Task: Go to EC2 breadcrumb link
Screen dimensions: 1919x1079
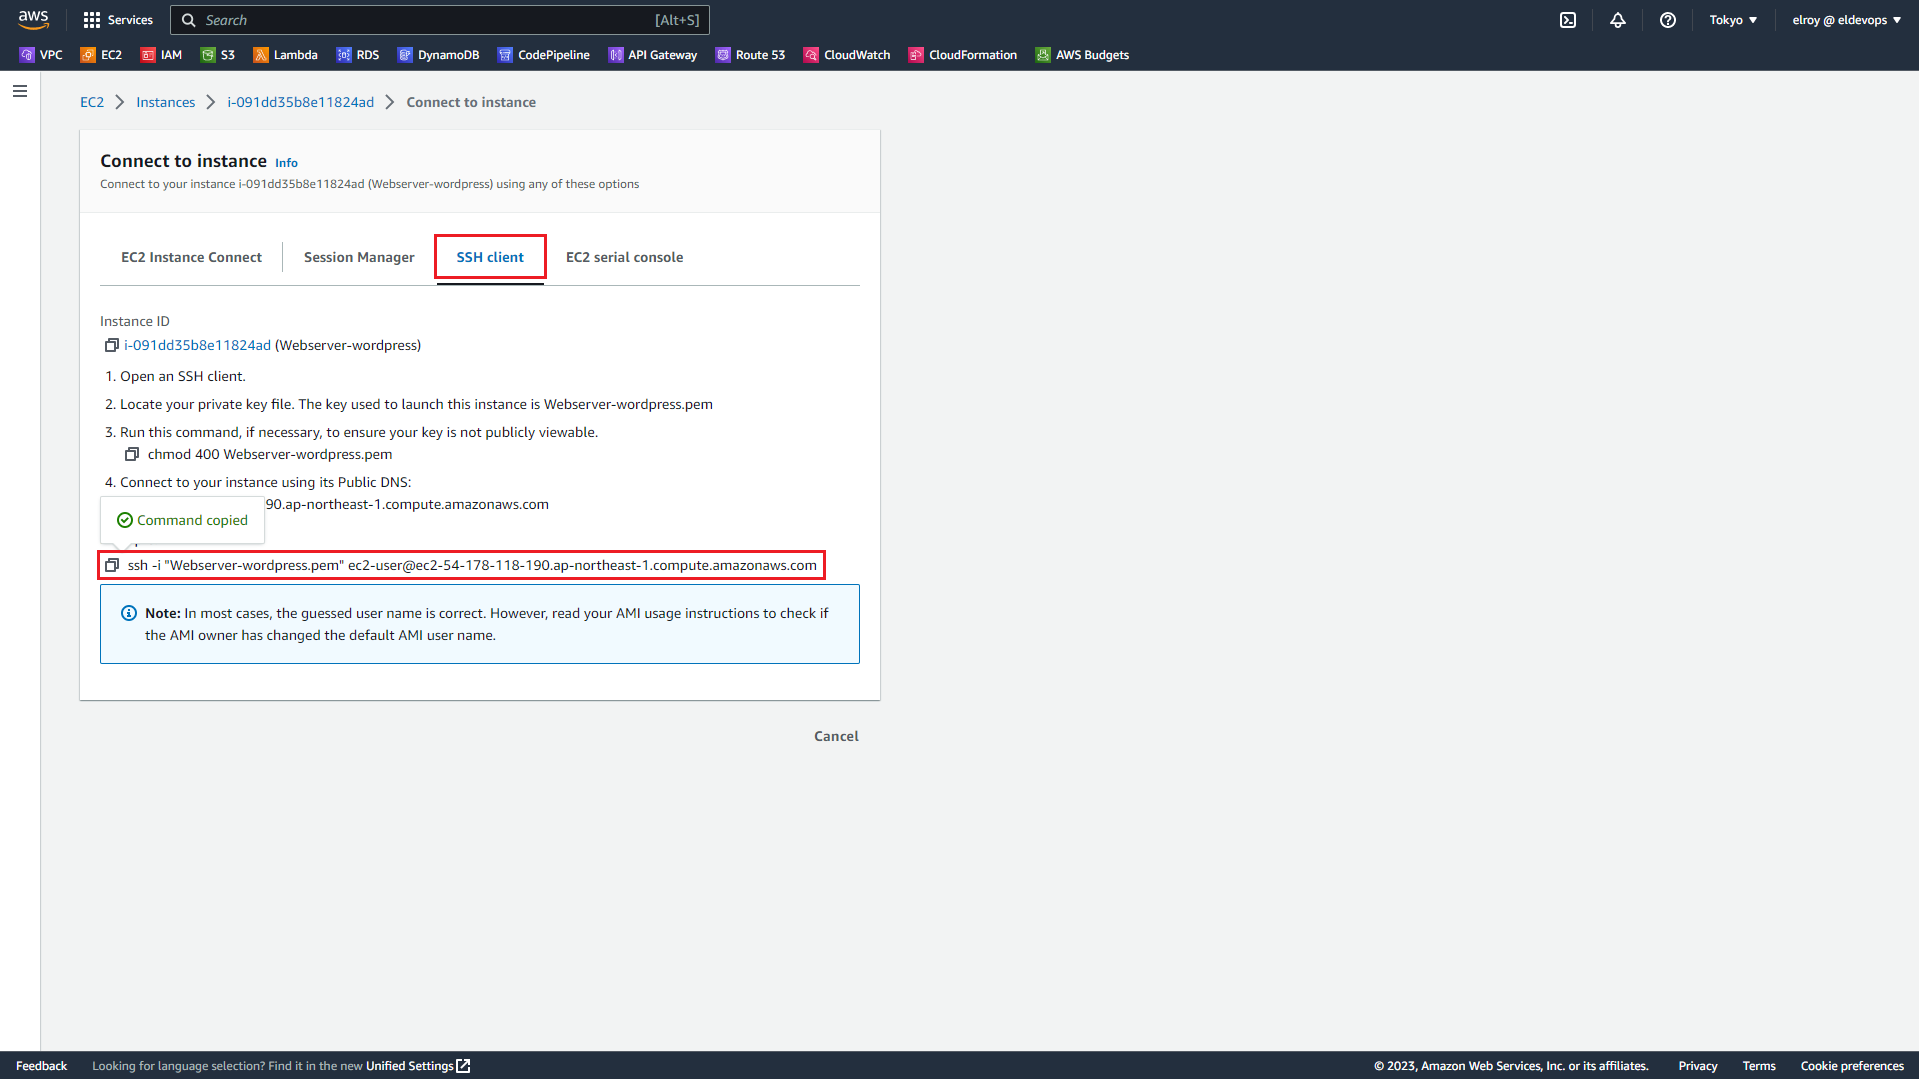Action: [92, 102]
